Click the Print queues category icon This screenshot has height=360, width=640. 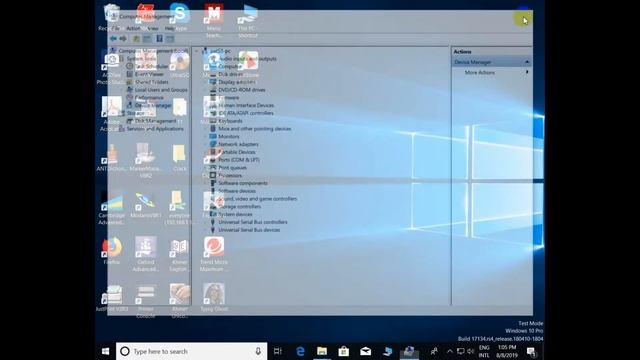point(213,167)
